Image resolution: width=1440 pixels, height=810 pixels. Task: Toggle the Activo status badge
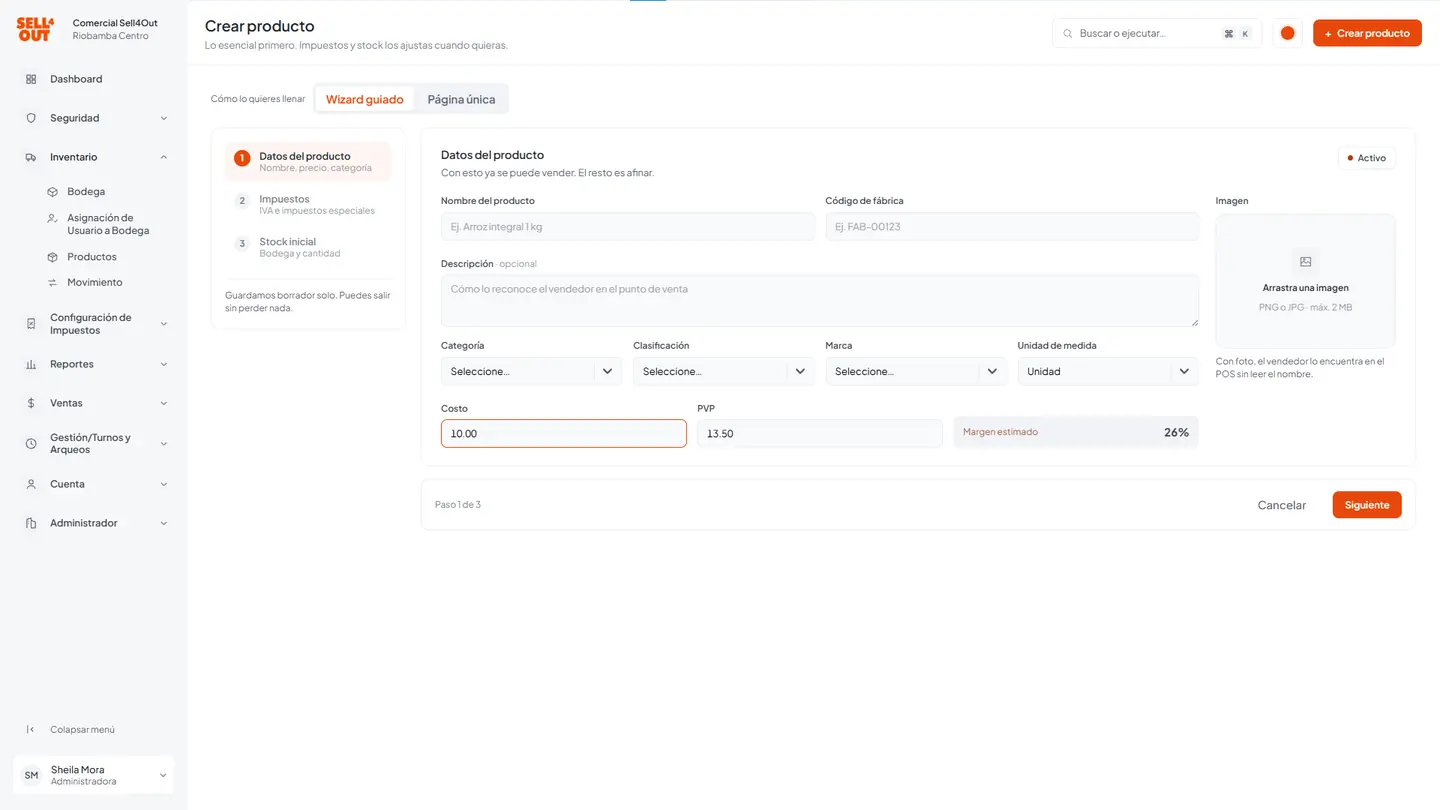[1366, 158]
